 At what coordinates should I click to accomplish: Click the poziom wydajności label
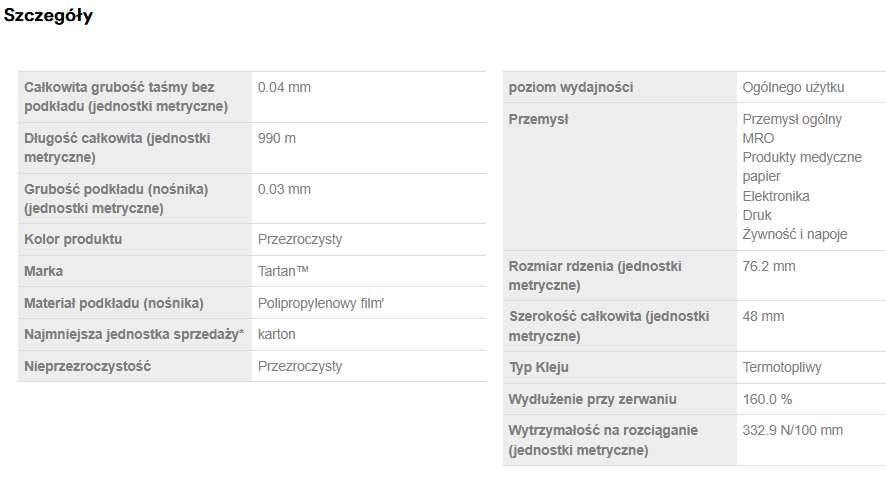(571, 87)
